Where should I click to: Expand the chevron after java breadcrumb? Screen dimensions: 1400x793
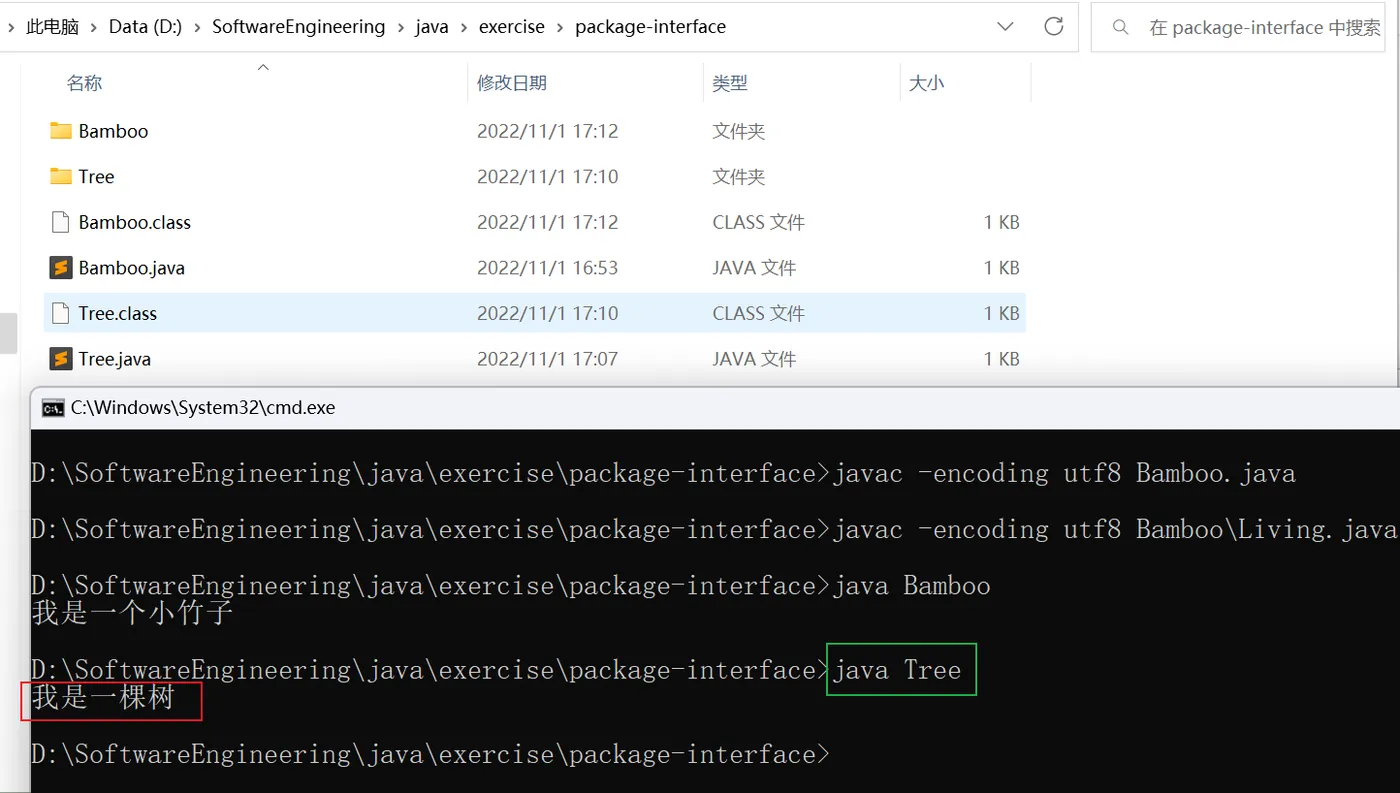[464, 27]
